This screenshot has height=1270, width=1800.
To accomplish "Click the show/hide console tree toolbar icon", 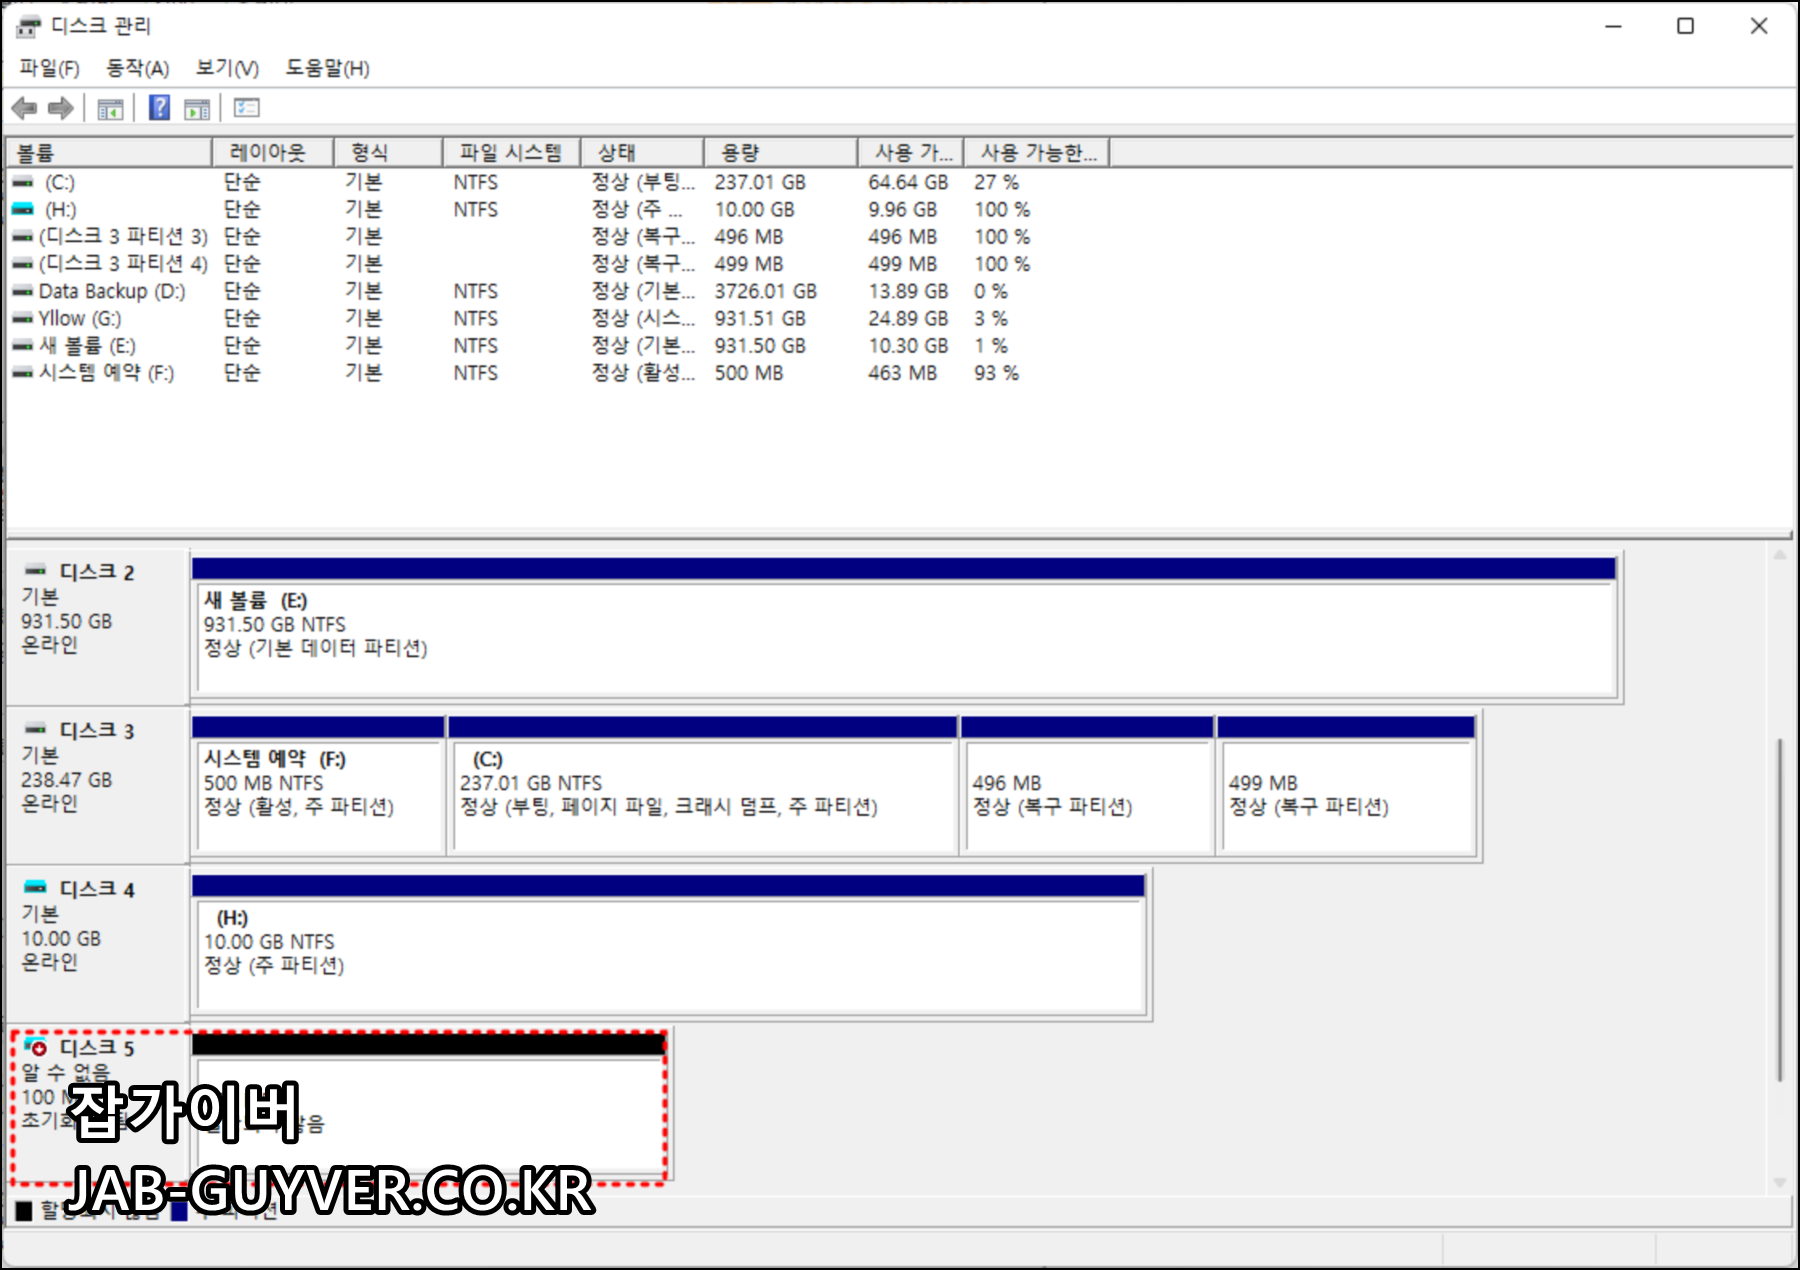I will click(110, 109).
